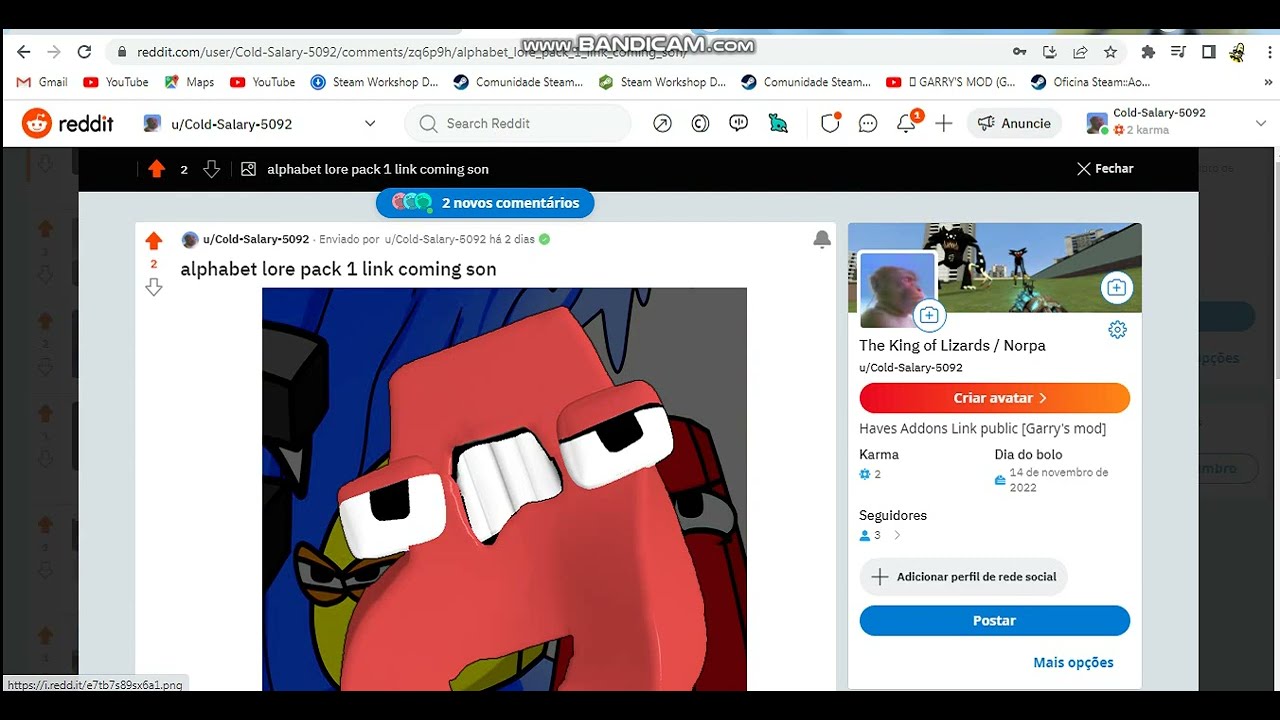Open the GARRY'S MOD bookmark
The height and width of the screenshot is (720, 1280).
pyautogui.click(x=950, y=82)
